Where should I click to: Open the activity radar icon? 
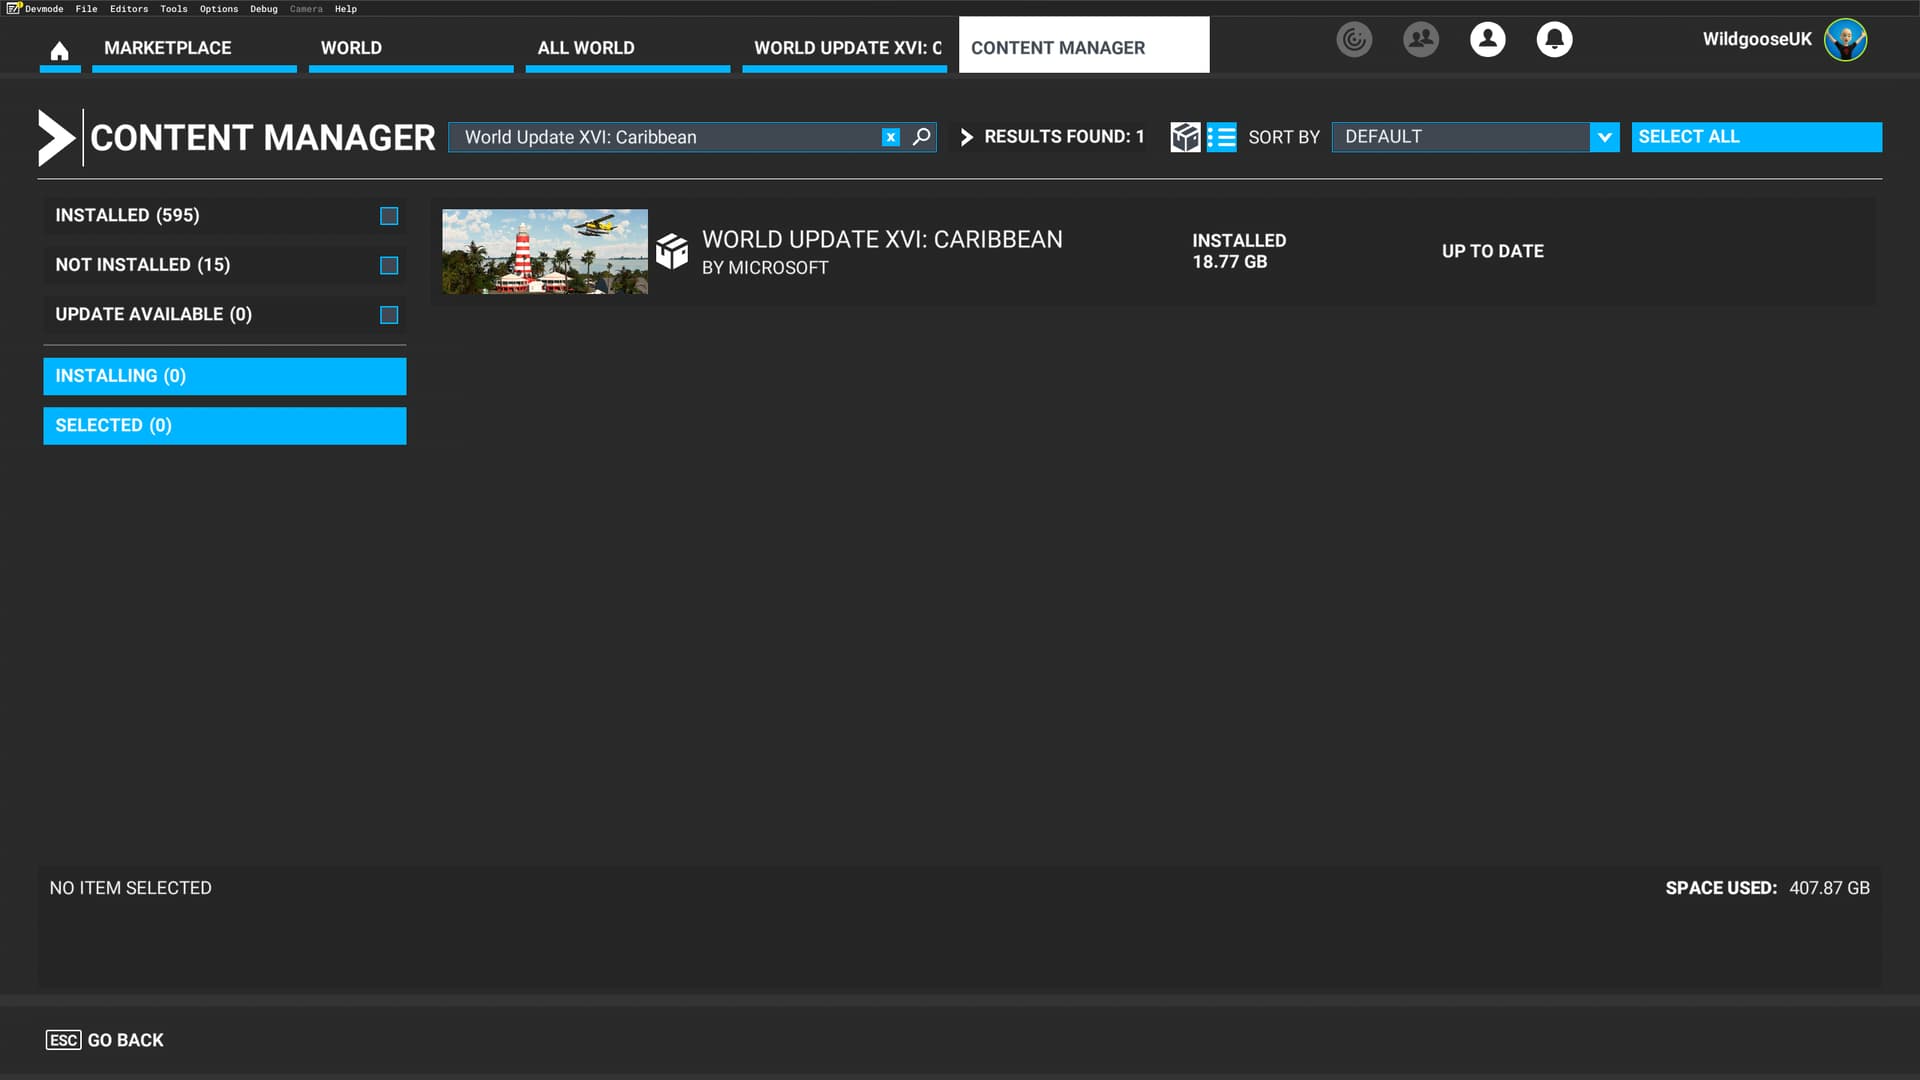(x=1354, y=40)
